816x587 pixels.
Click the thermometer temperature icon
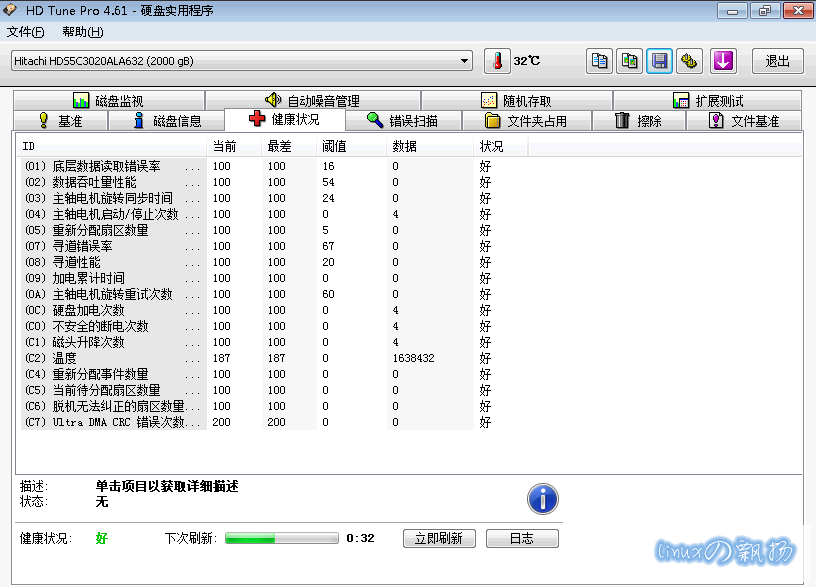pyautogui.click(x=497, y=61)
